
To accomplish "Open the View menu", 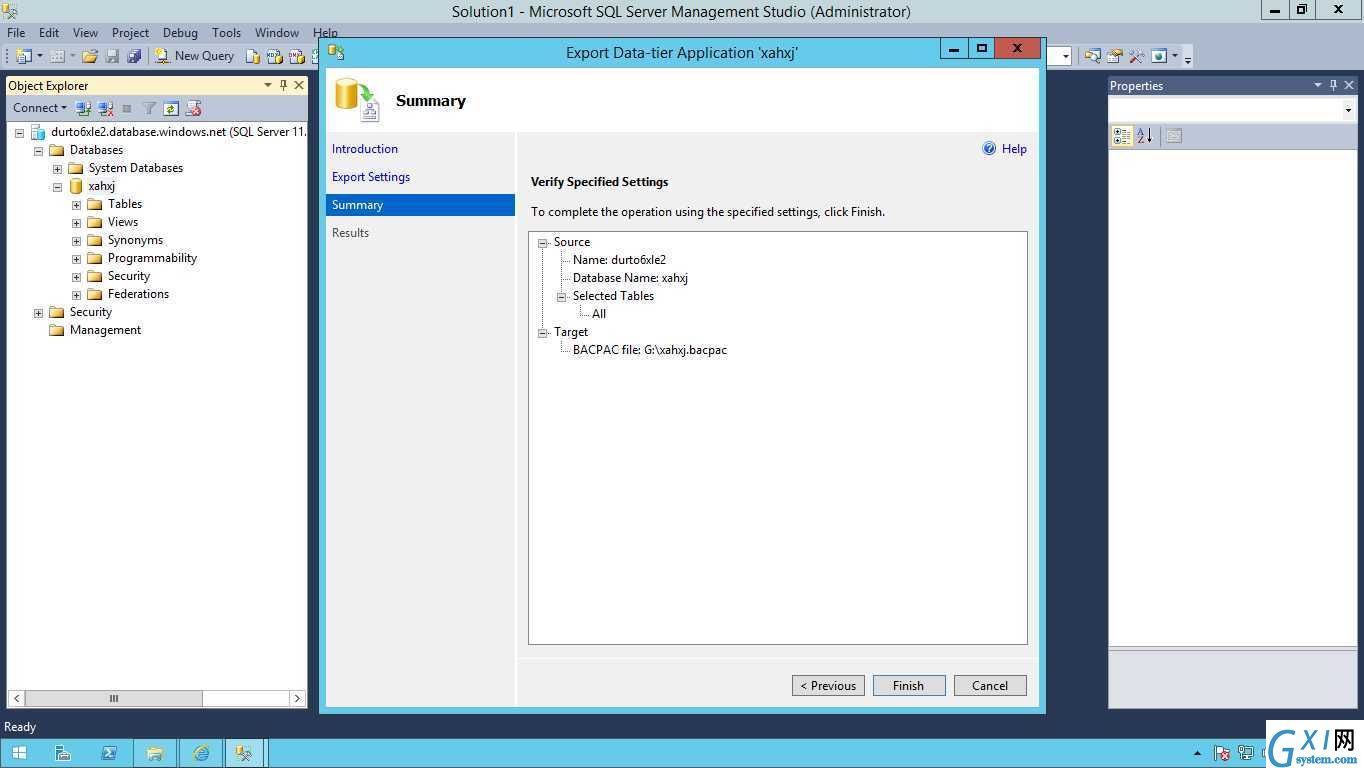I will point(85,33).
